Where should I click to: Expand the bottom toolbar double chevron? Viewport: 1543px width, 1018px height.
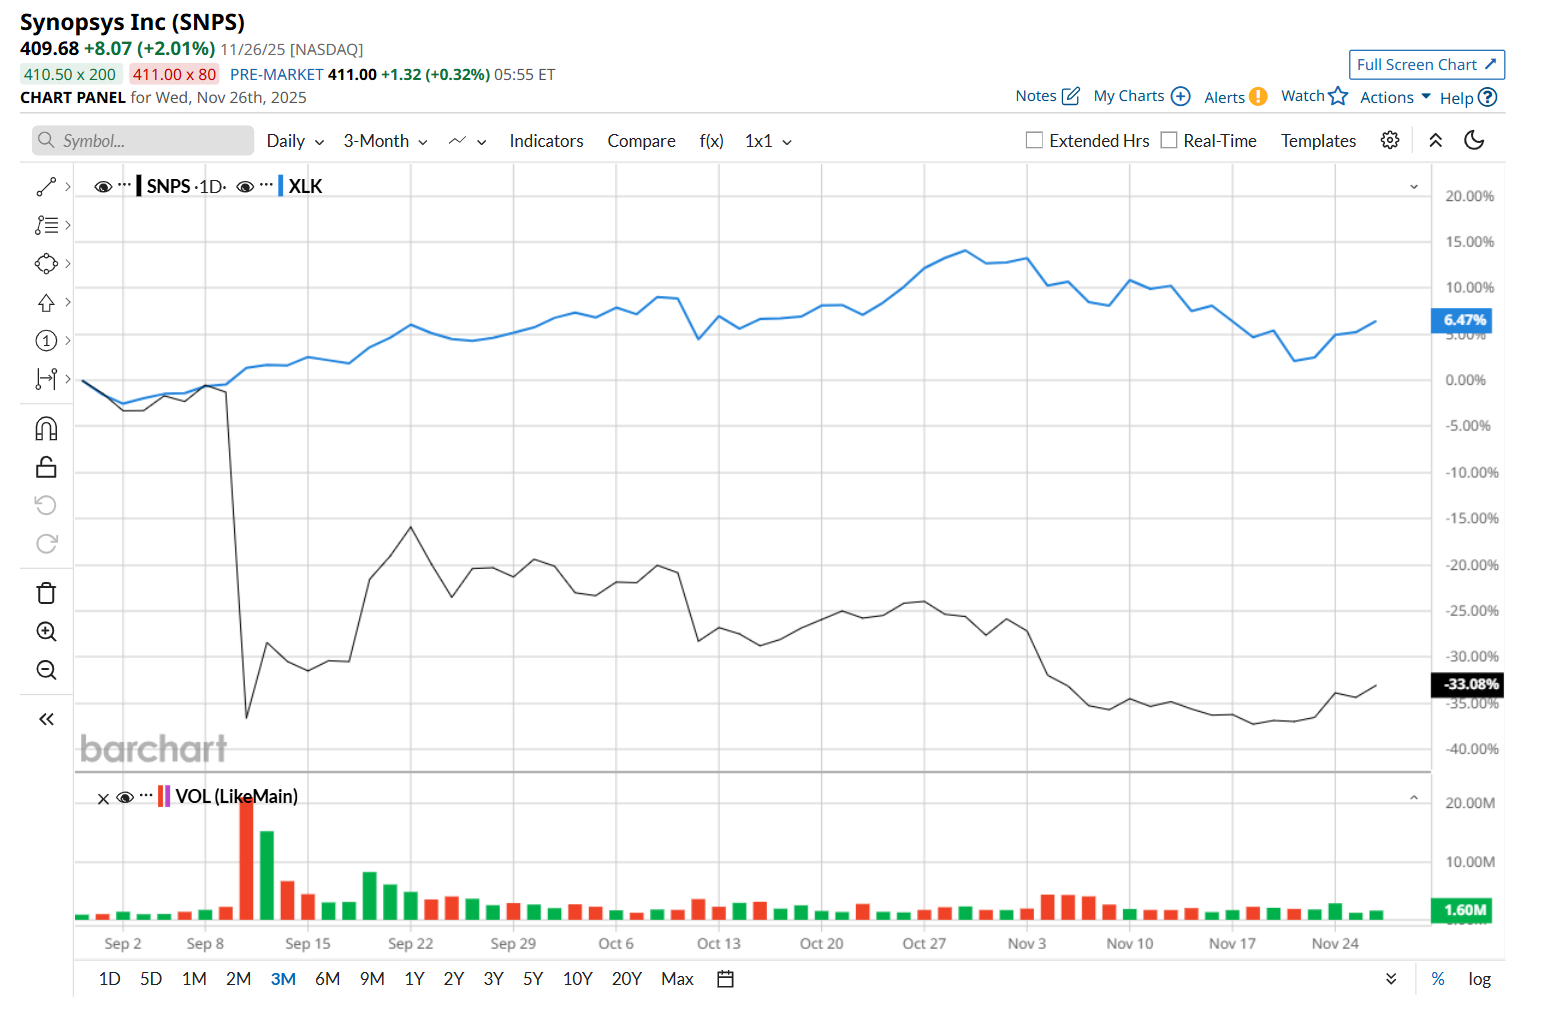point(1391,979)
